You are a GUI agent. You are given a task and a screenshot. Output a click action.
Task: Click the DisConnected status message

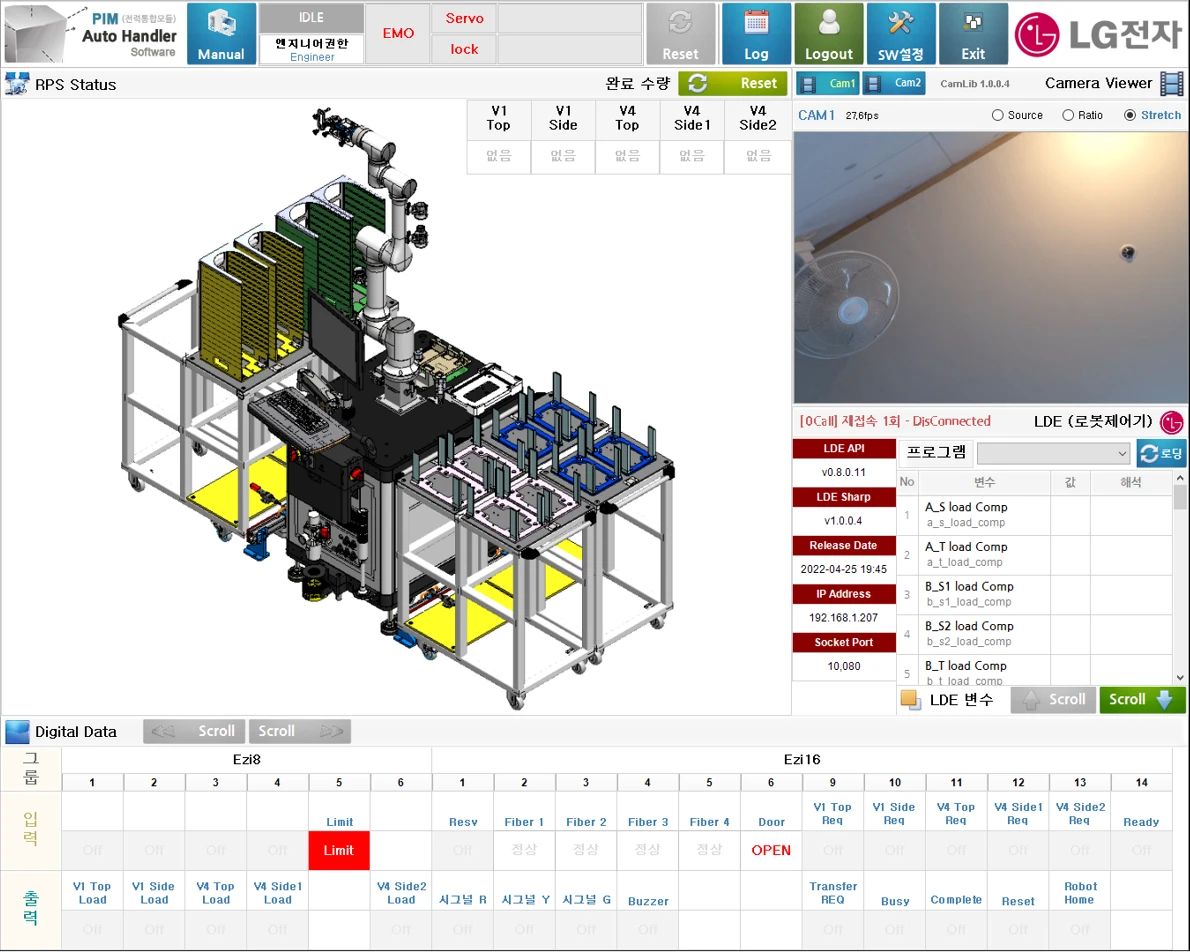(x=895, y=421)
